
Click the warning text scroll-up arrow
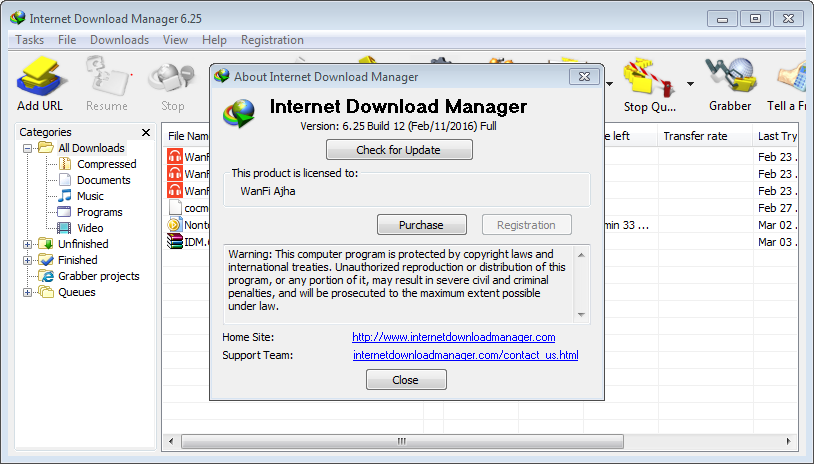point(581,255)
